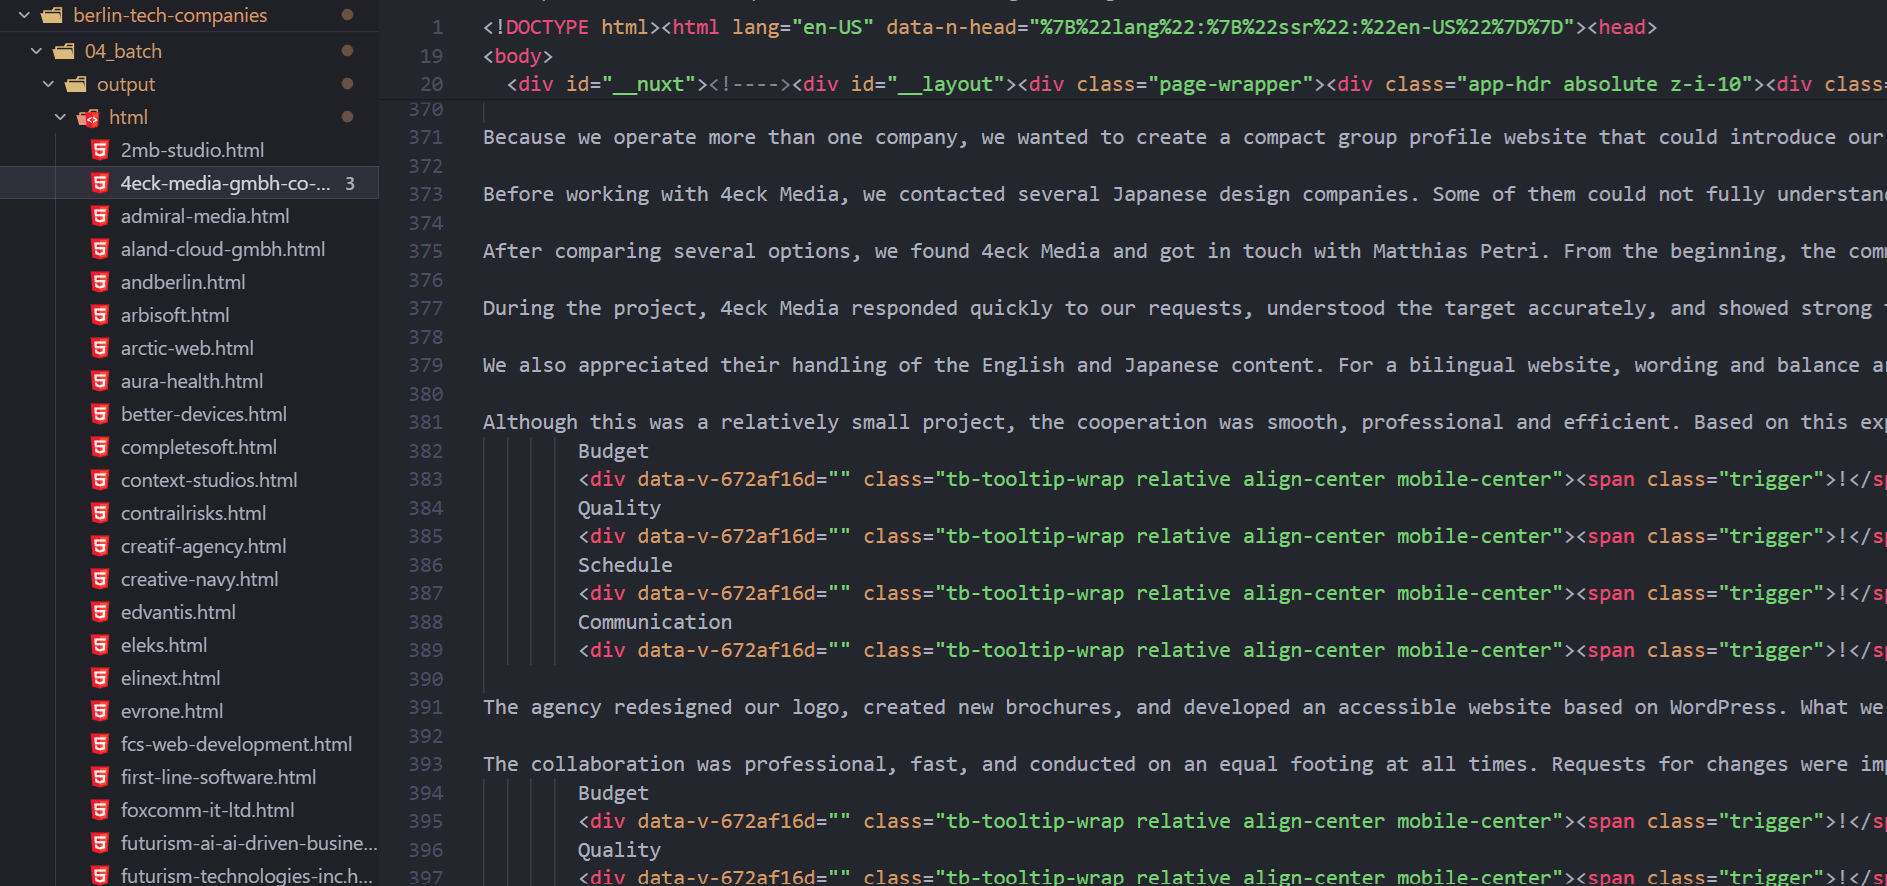Click HTML5 icon of 4eck-media-gmbh-co file
Image resolution: width=1887 pixels, height=886 pixels.
point(100,183)
